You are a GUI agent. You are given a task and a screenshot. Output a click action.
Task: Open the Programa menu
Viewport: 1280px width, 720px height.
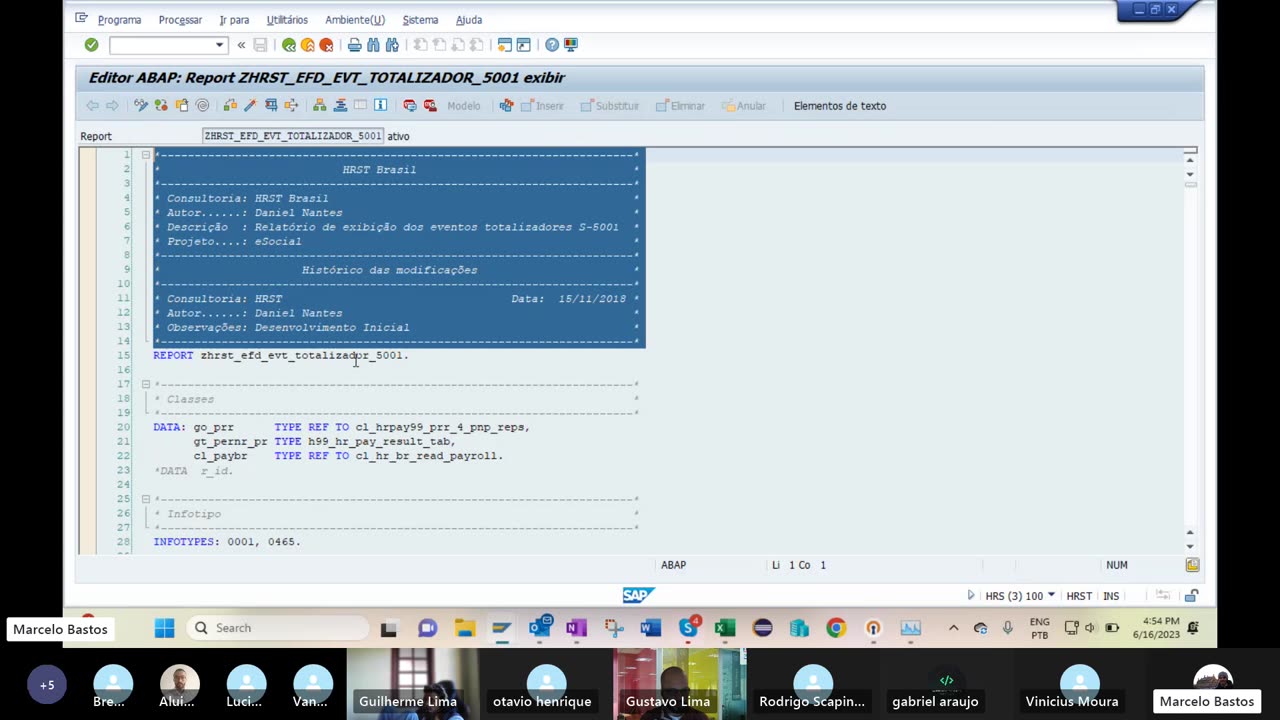click(x=119, y=20)
